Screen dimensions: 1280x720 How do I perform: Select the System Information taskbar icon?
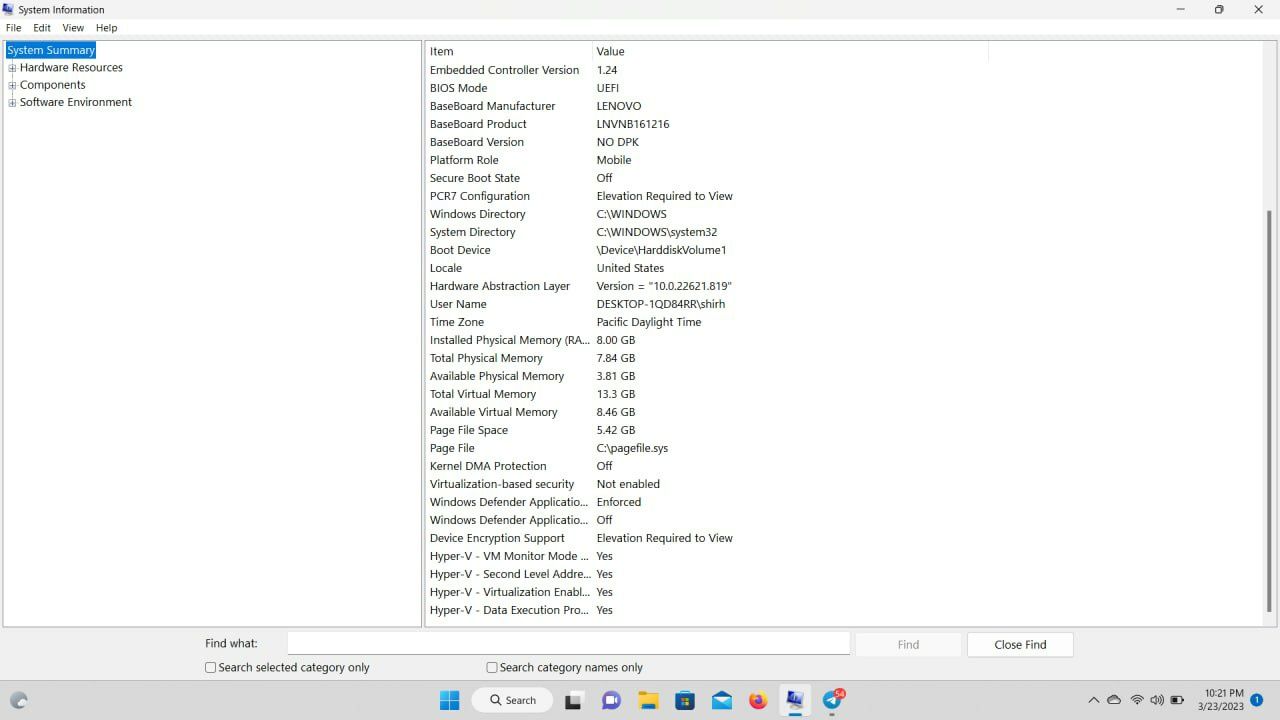tap(795, 700)
